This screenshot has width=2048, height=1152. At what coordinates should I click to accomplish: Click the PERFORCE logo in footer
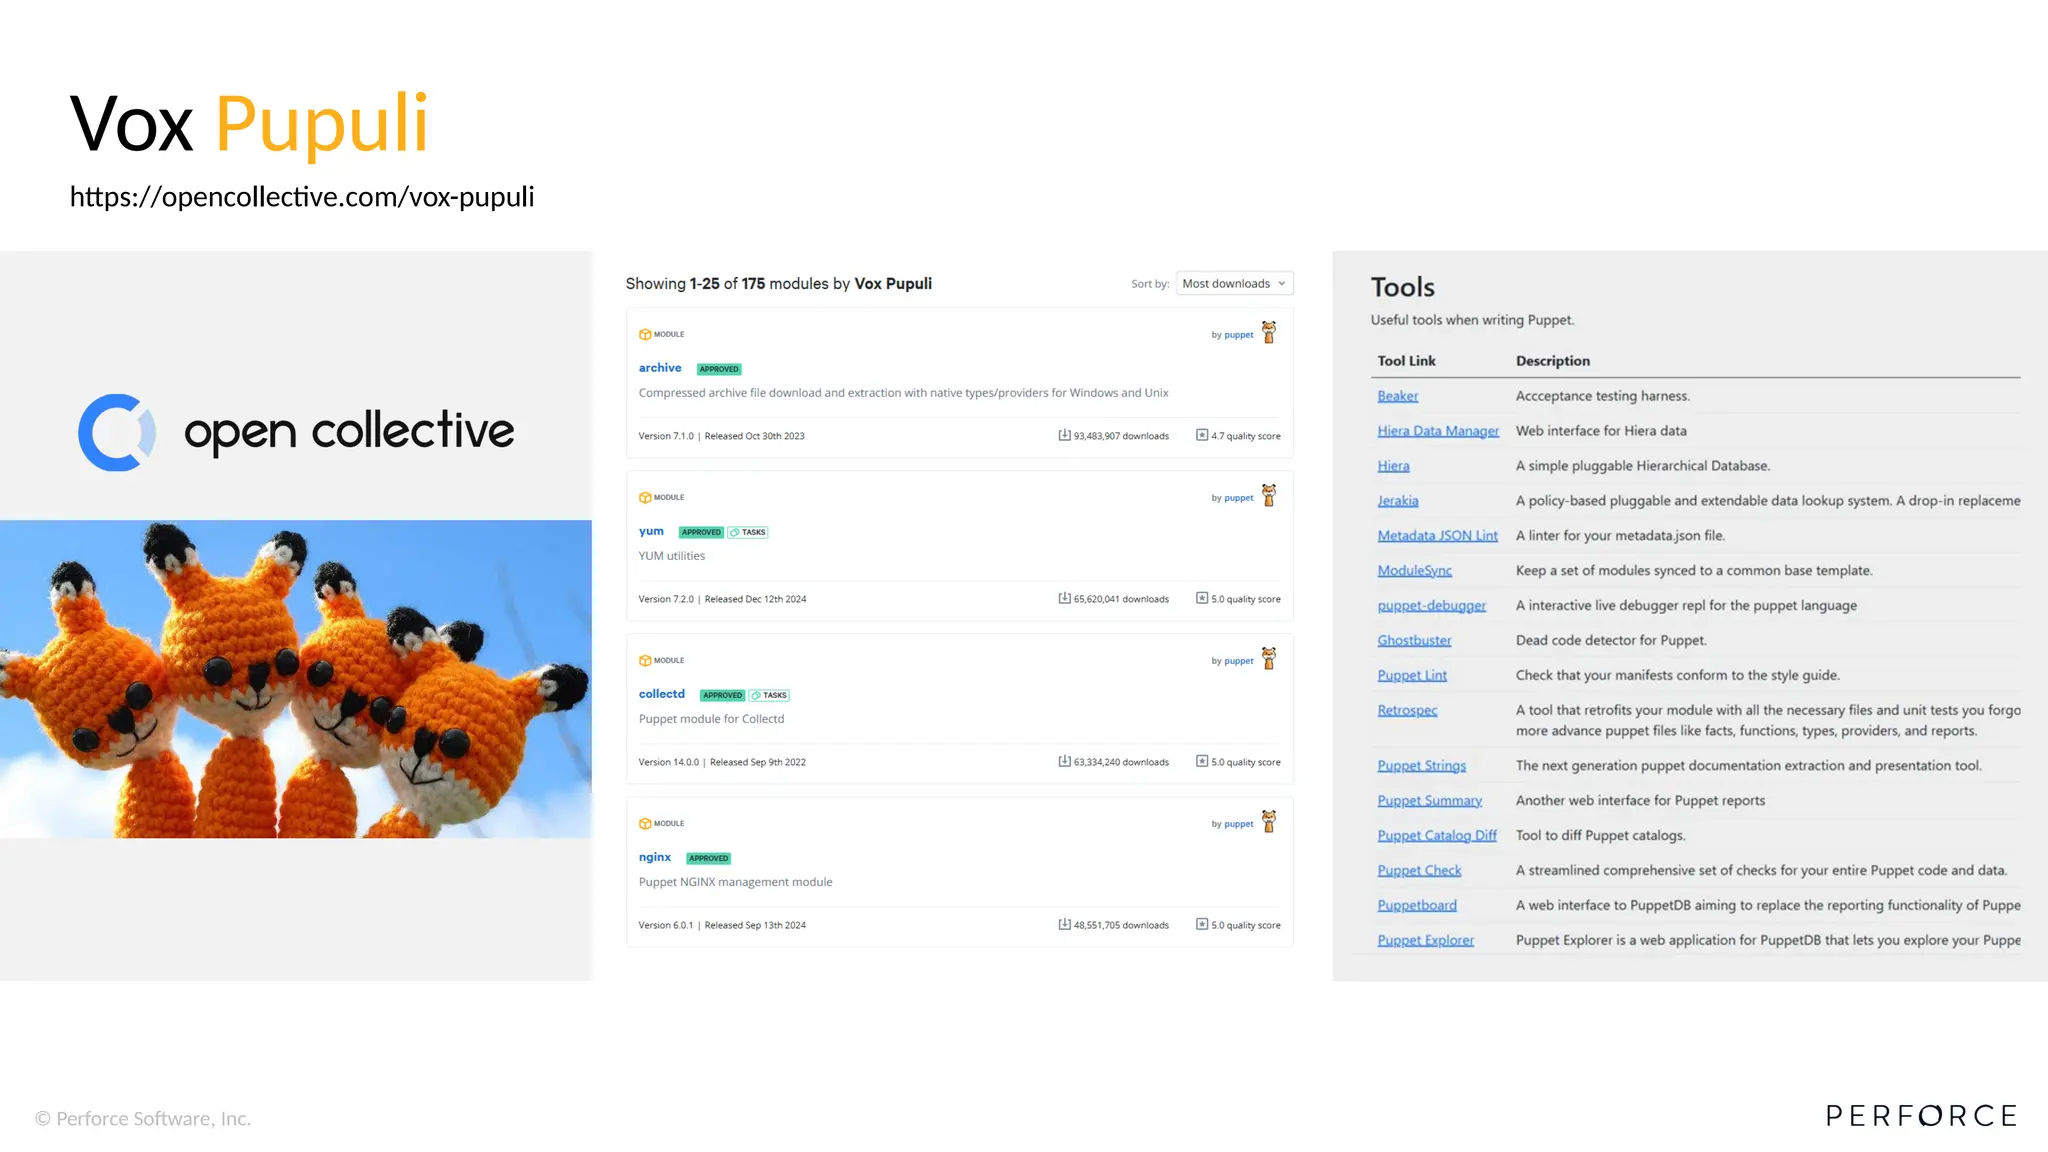tap(1921, 1116)
